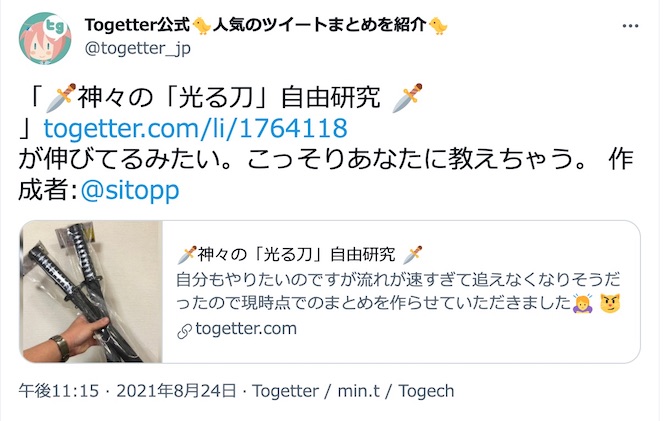Image resolution: width=663 pixels, height=421 pixels.
Task: Click the first chick emoji in display name
Action: pyautogui.click(x=202, y=26)
